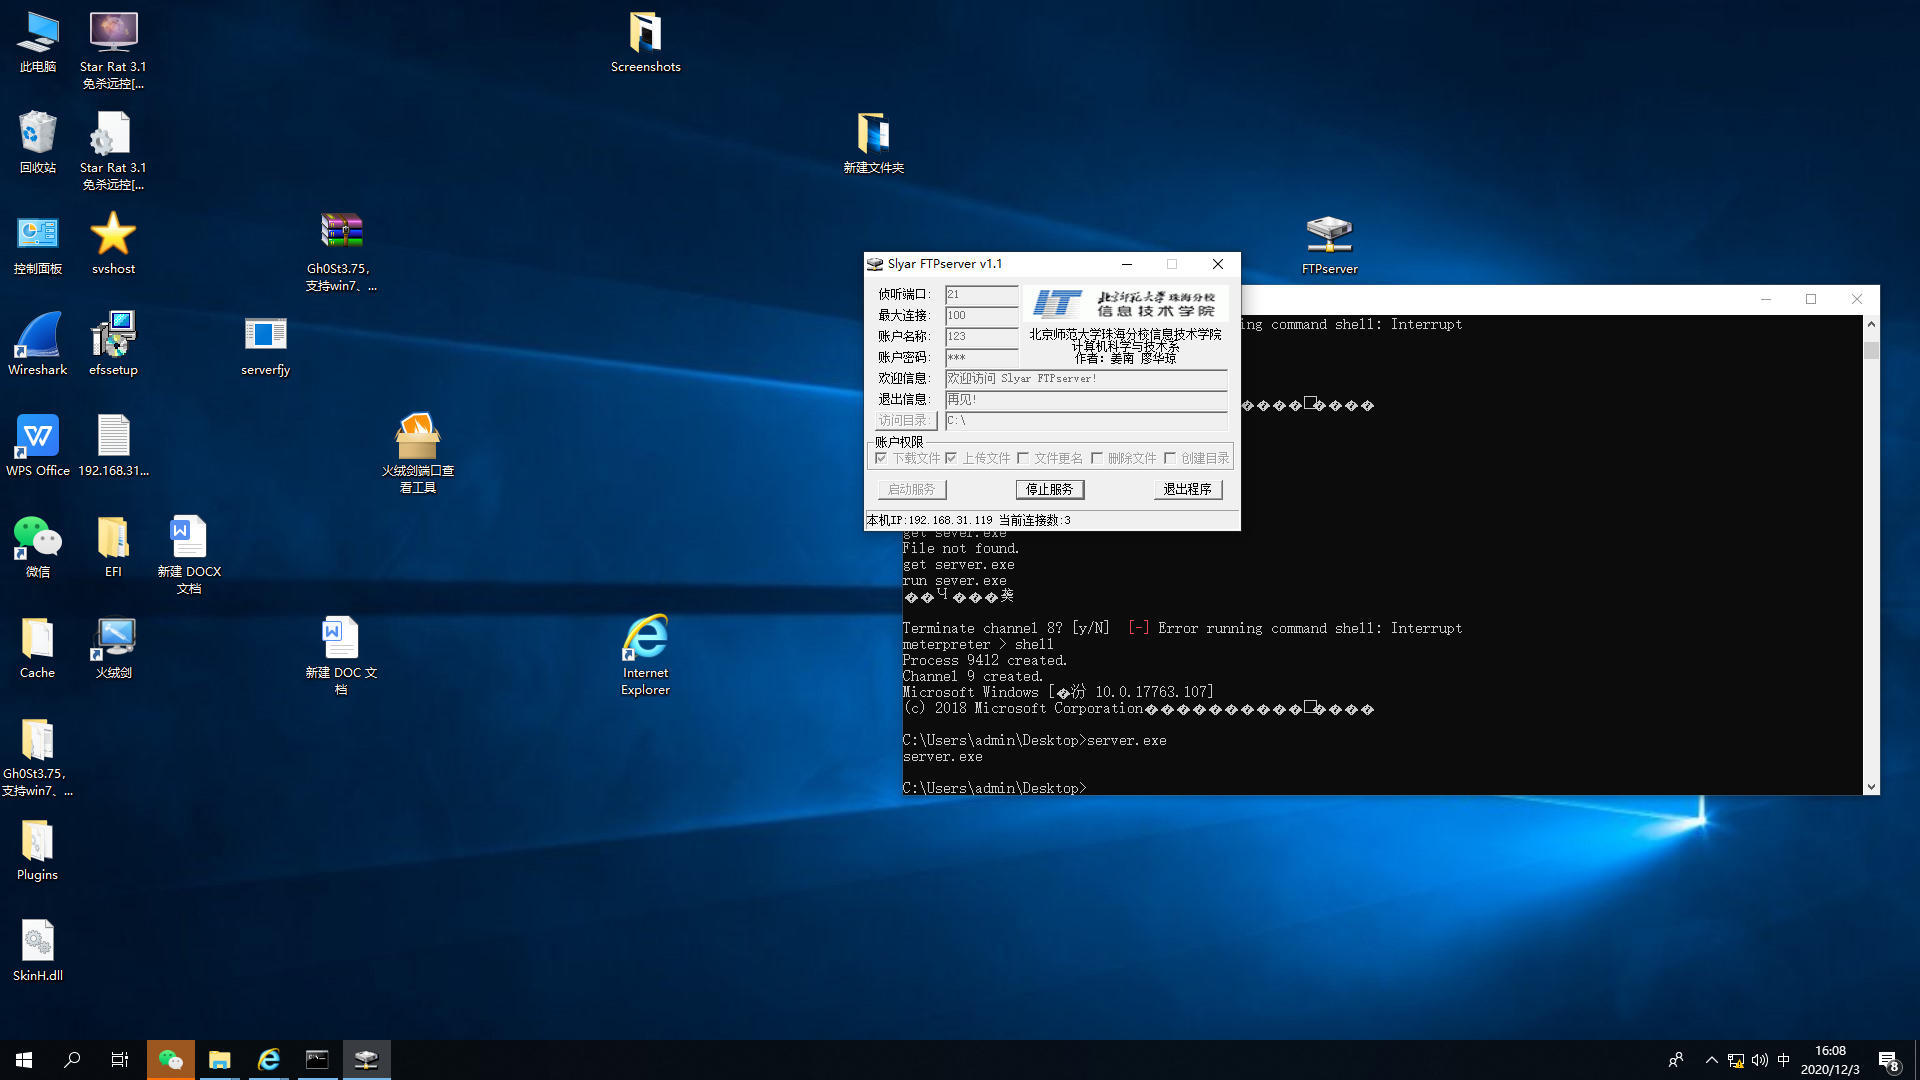
Task: Click the 欢迎信息 text field
Action: click(x=1085, y=379)
